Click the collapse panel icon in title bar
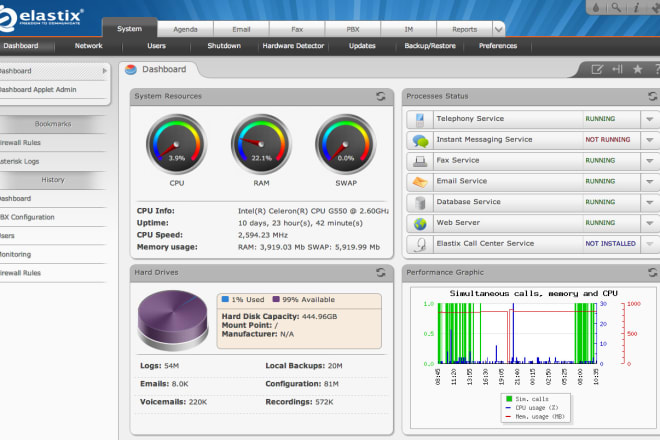 coord(617,69)
